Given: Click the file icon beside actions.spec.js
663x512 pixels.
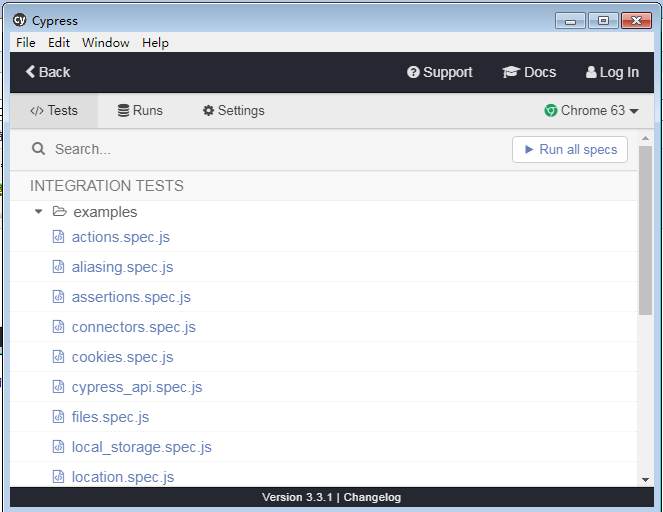Looking at the screenshot, I should coord(58,237).
